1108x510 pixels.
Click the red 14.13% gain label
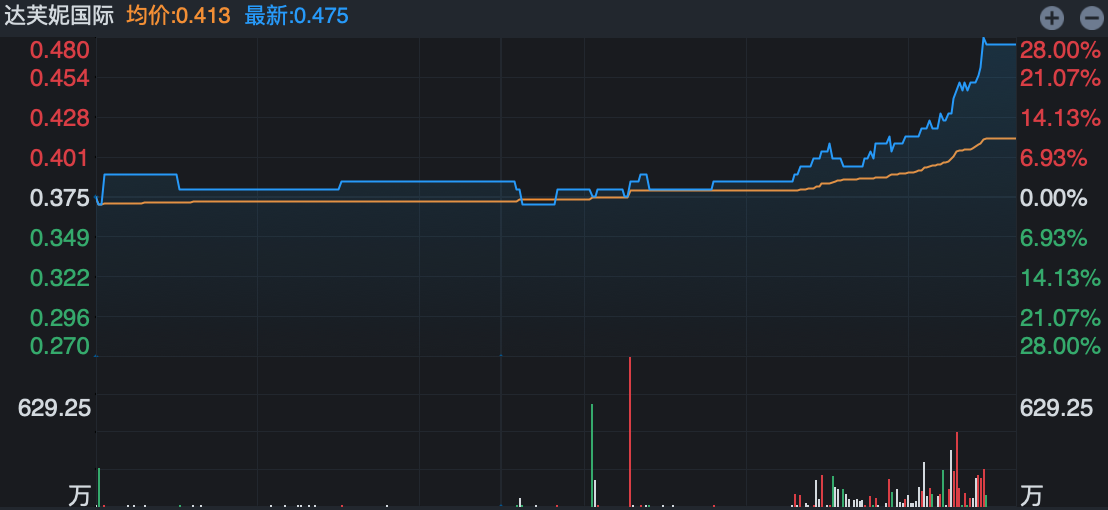[1061, 118]
